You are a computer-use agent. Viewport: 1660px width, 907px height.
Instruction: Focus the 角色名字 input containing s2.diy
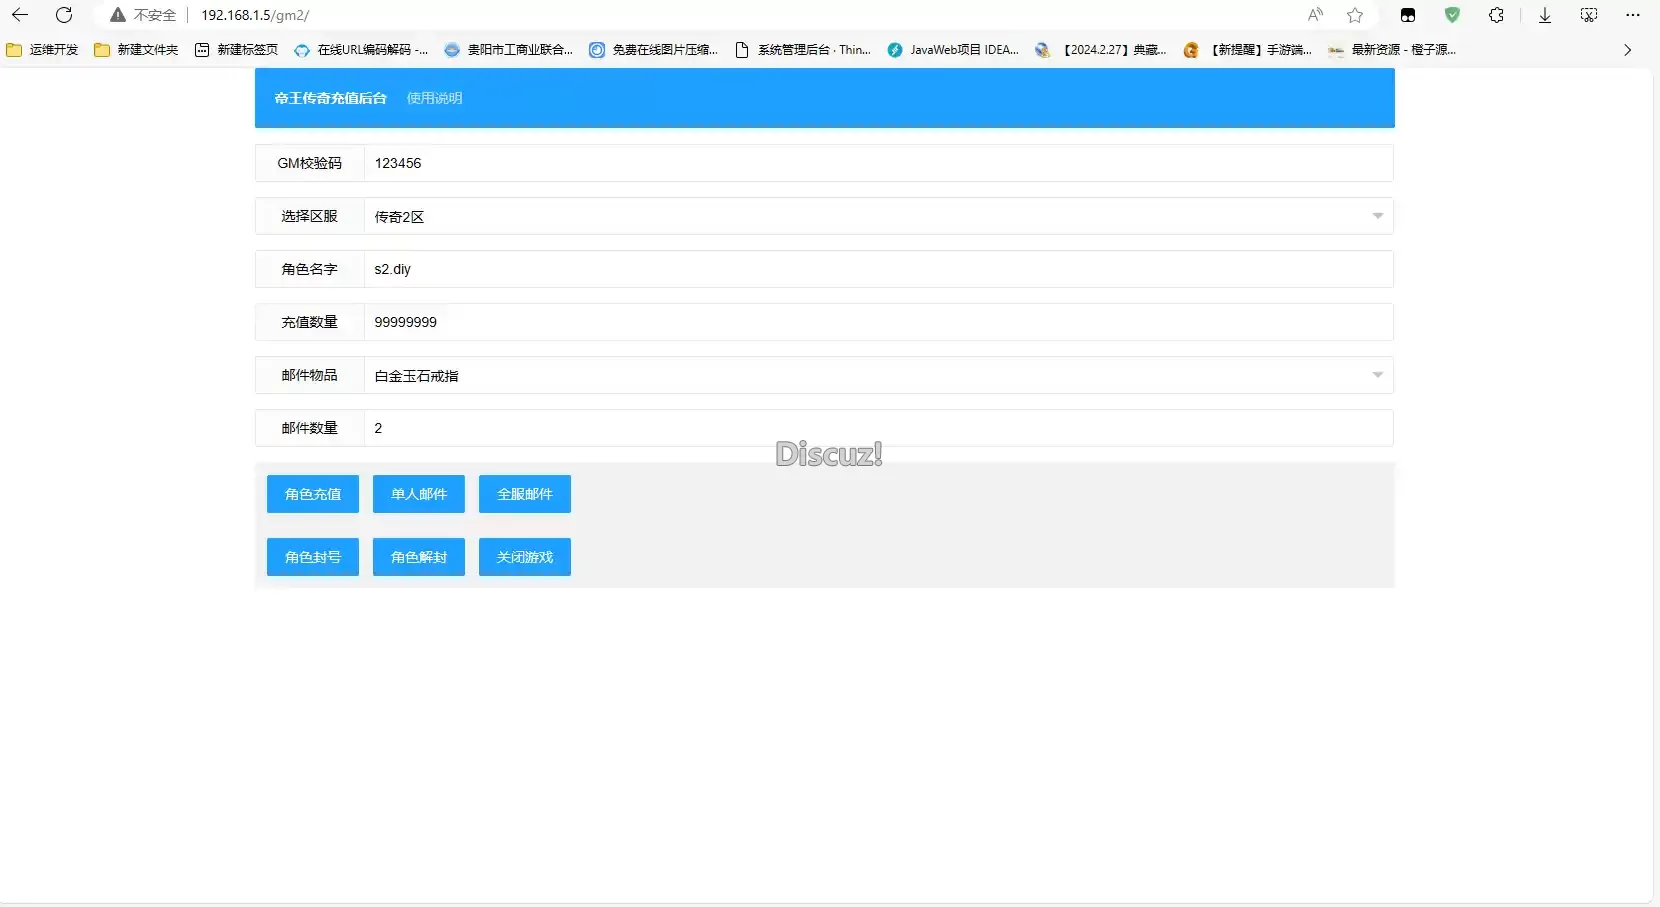pos(878,269)
